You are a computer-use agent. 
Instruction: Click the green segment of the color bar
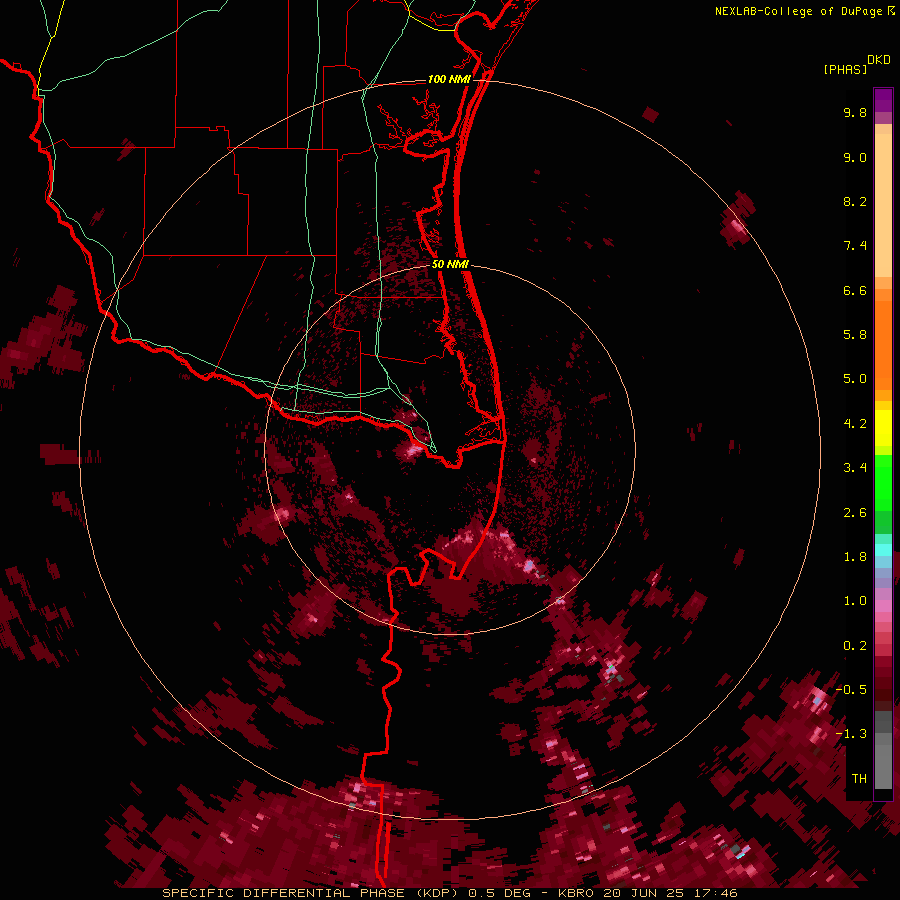[883, 494]
